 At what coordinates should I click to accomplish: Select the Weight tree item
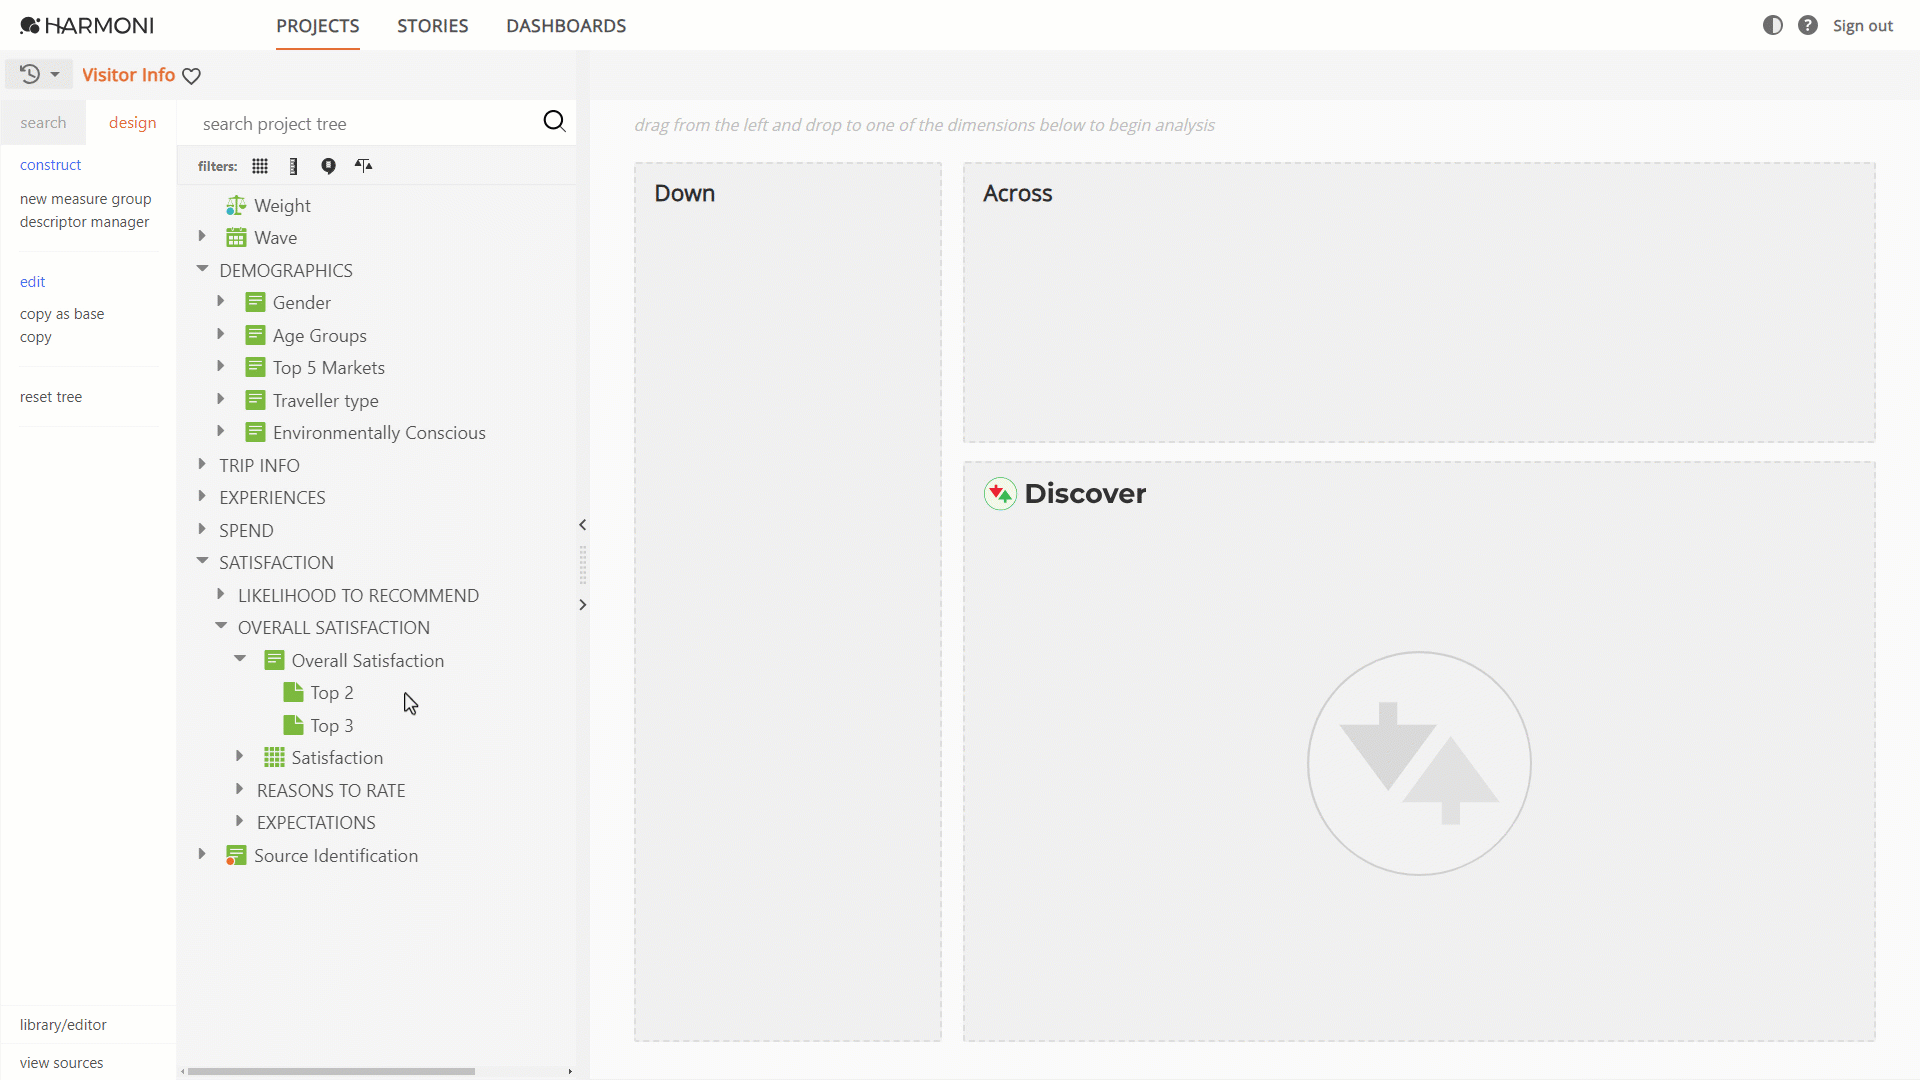pos(282,206)
